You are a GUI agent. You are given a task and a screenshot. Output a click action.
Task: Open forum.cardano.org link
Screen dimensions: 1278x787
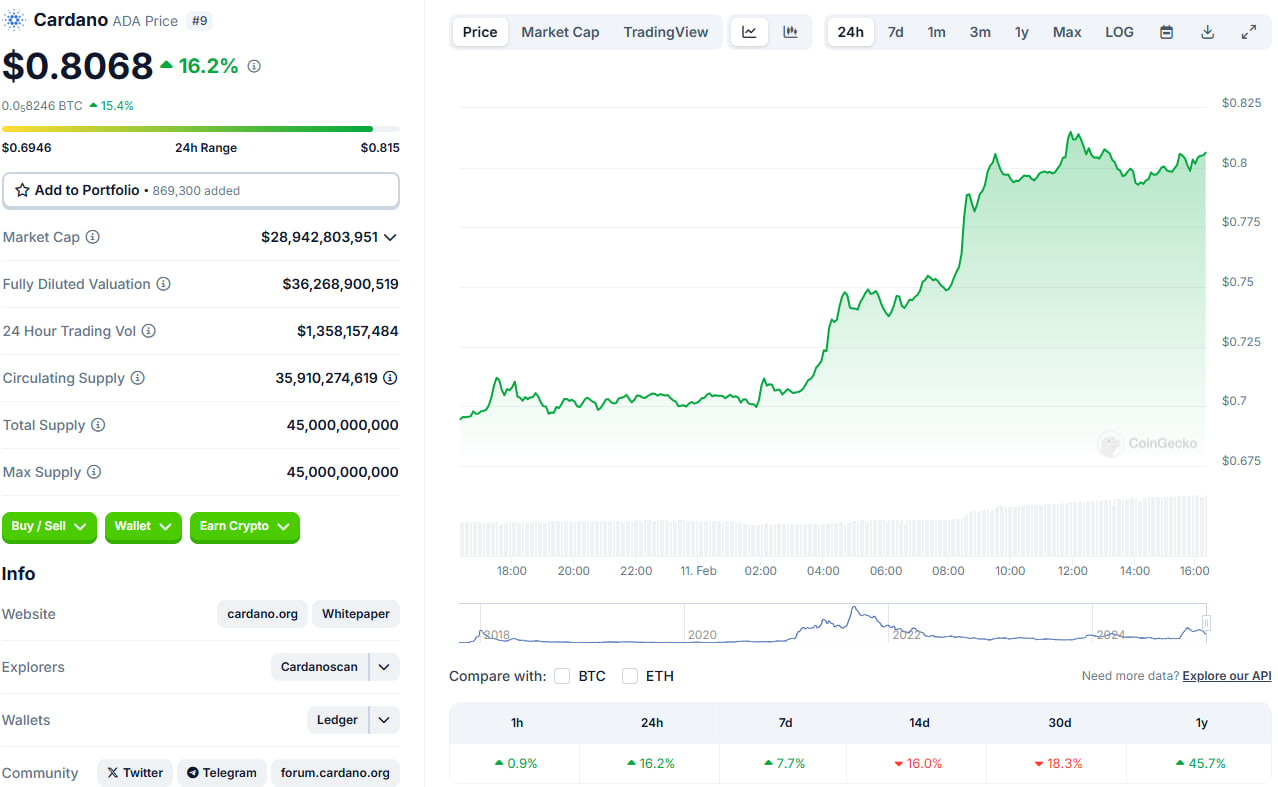pos(335,773)
